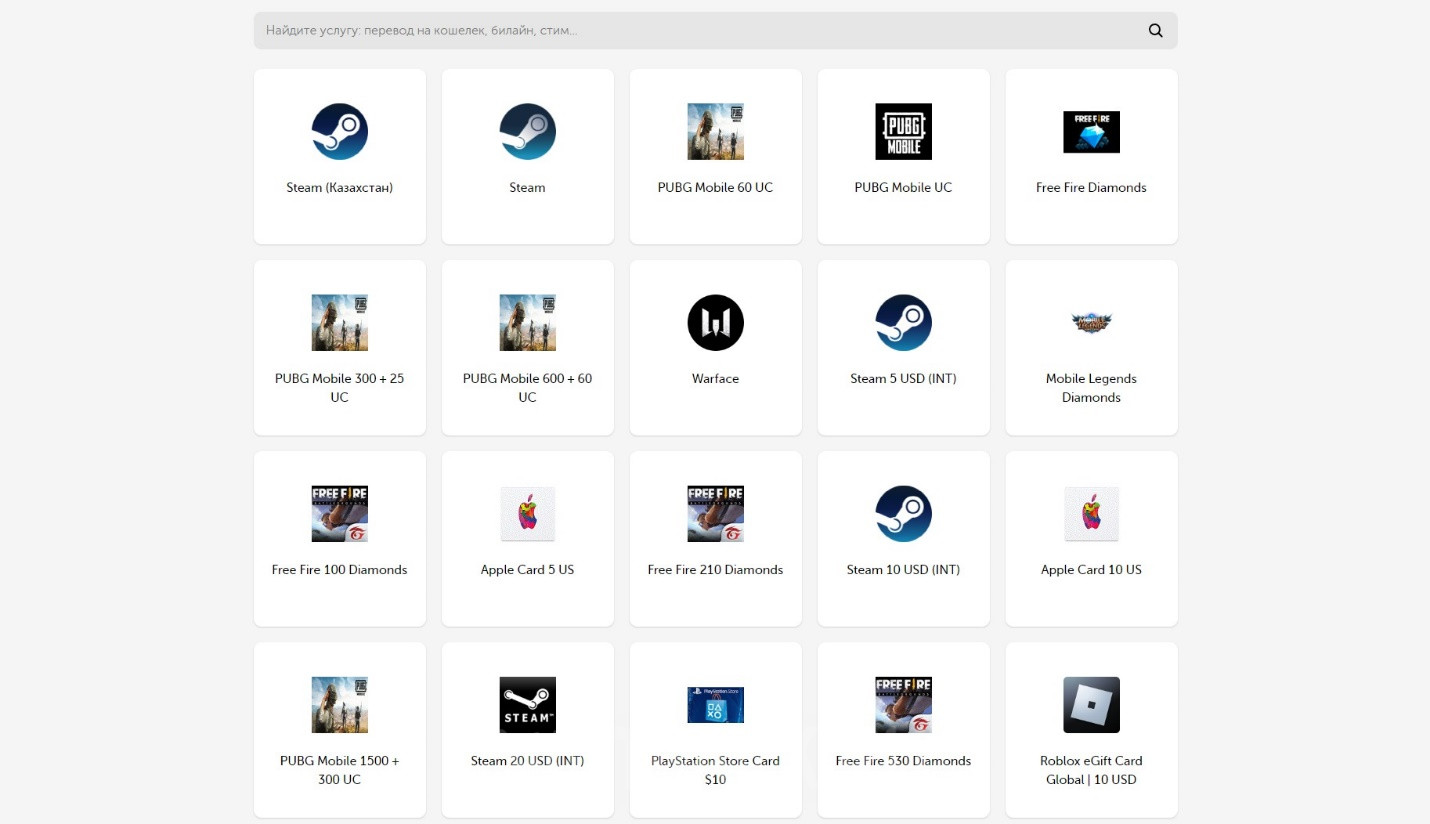The image size is (1430, 824).
Task: Open the "Warface" service label
Action: coord(716,379)
